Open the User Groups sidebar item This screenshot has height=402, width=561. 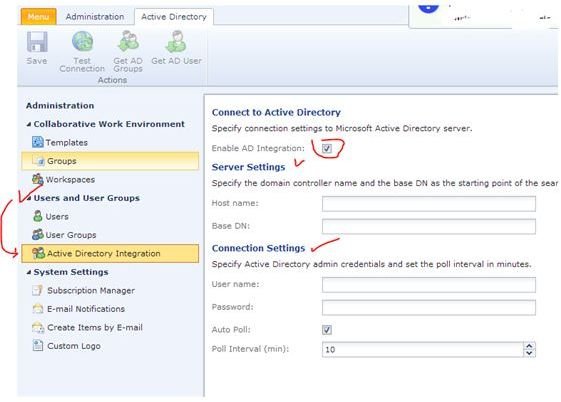click(64, 235)
